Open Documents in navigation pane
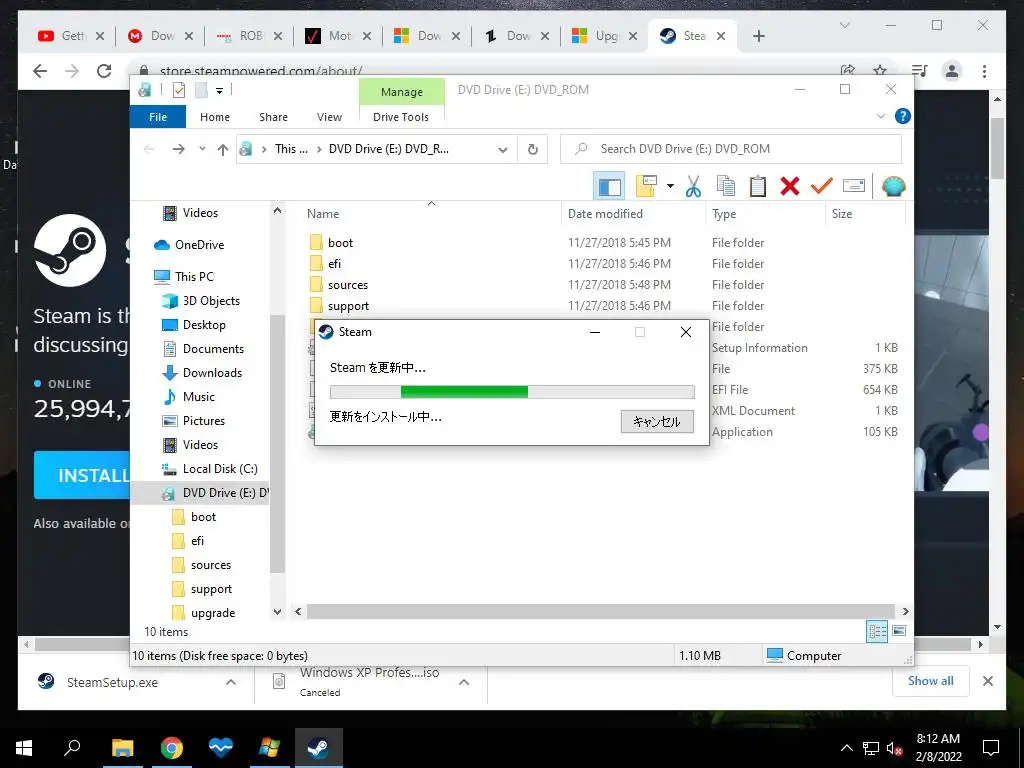This screenshot has width=1024, height=768. (x=213, y=349)
